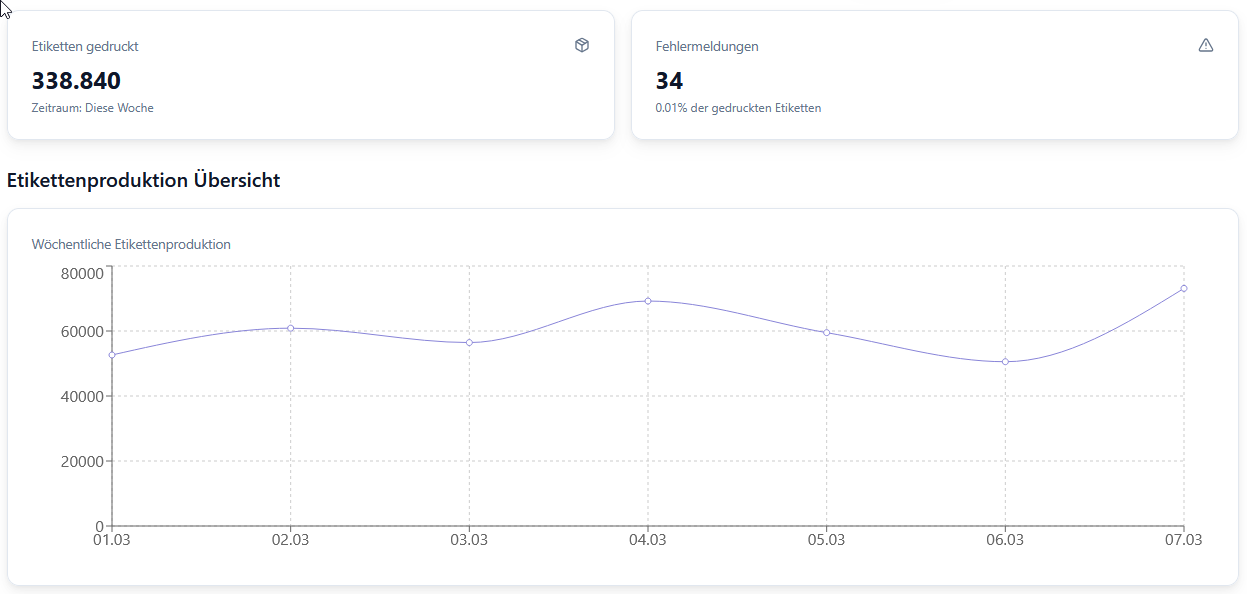Click the 338.840 labels printed value
Viewport: 1247px width, 594px height.
(76, 81)
